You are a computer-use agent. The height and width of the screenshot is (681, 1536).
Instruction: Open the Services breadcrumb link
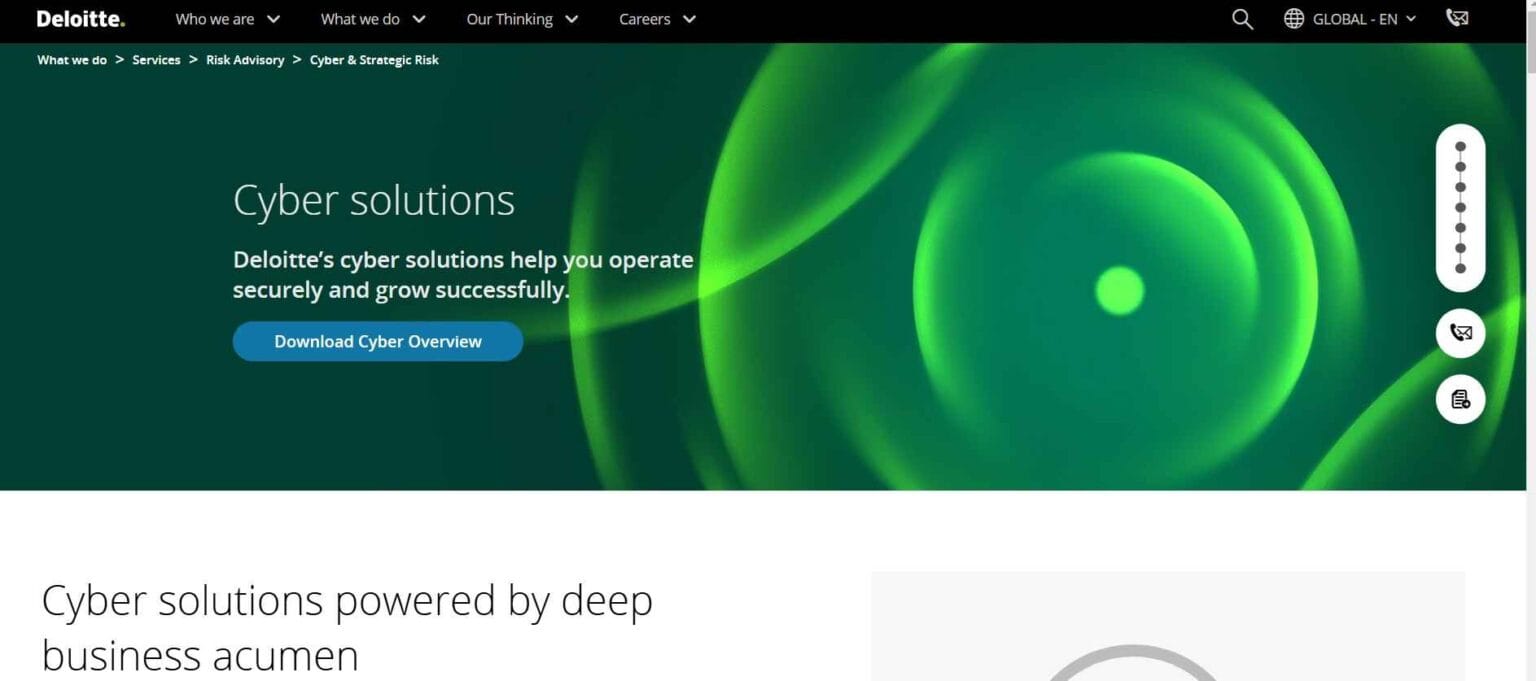(x=156, y=60)
